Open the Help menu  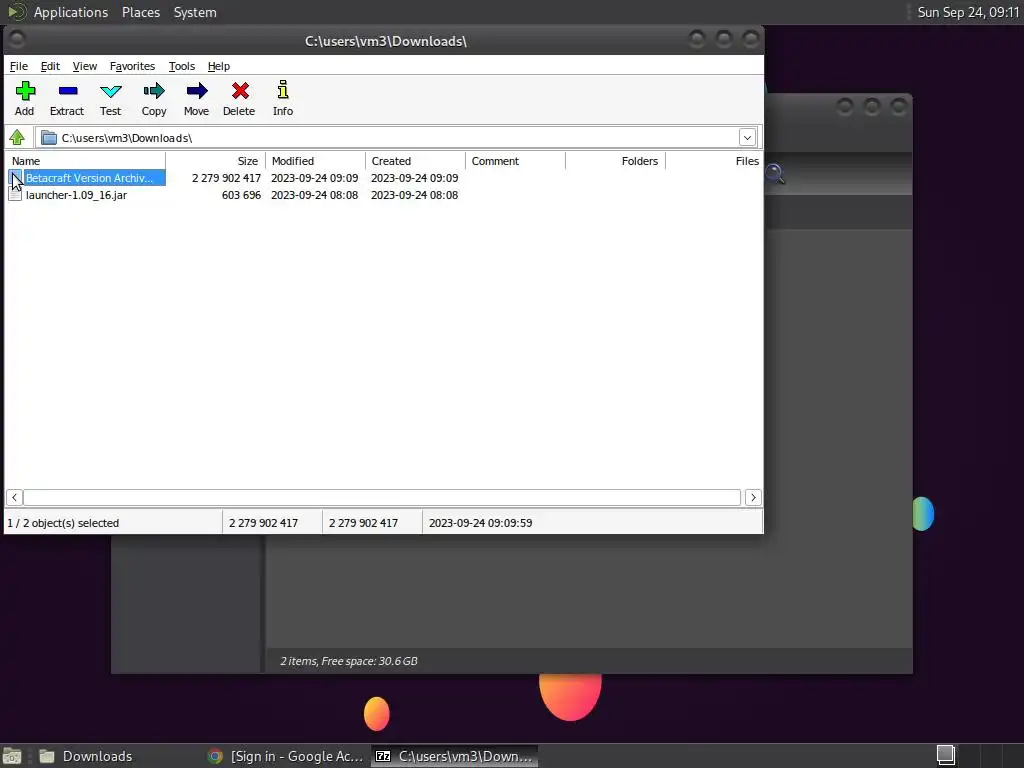pyautogui.click(x=219, y=66)
